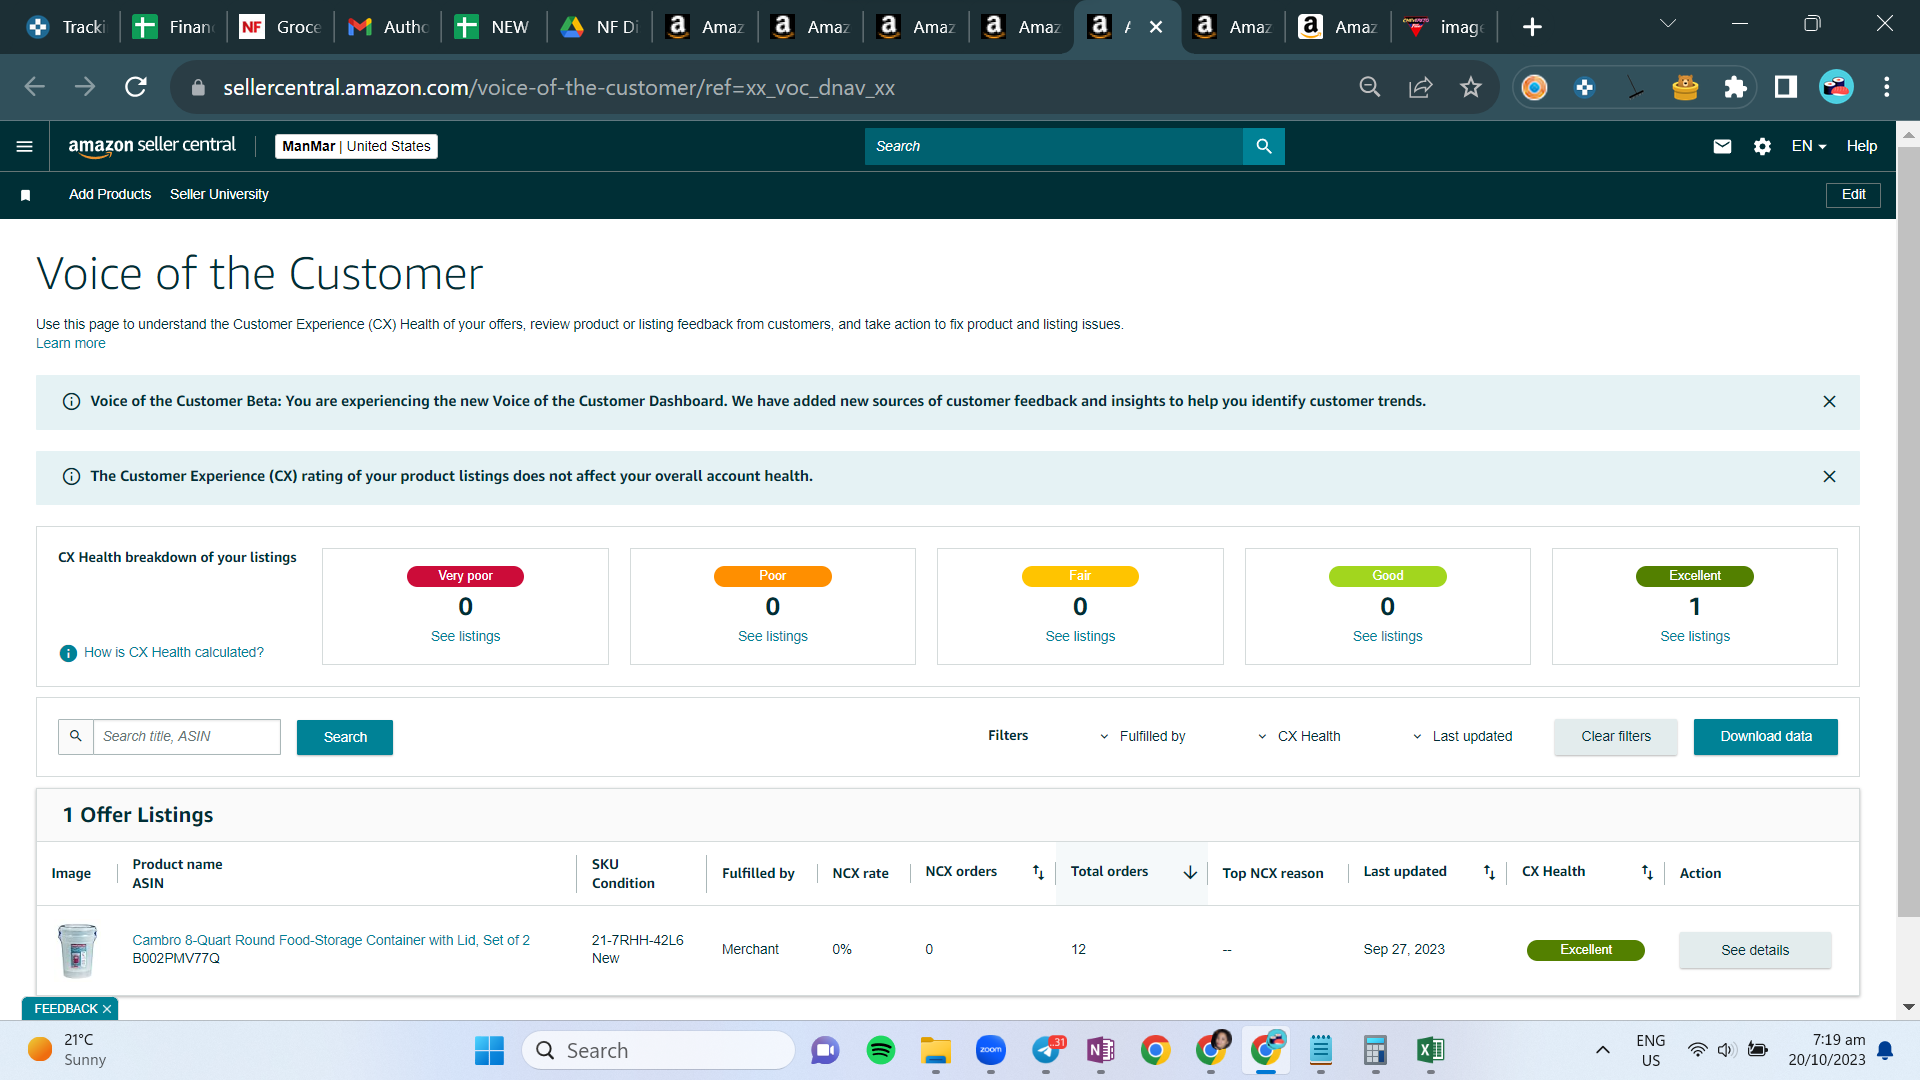Switch to the Finance browser tab
This screenshot has width=1920, height=1080.
(173, 27)
